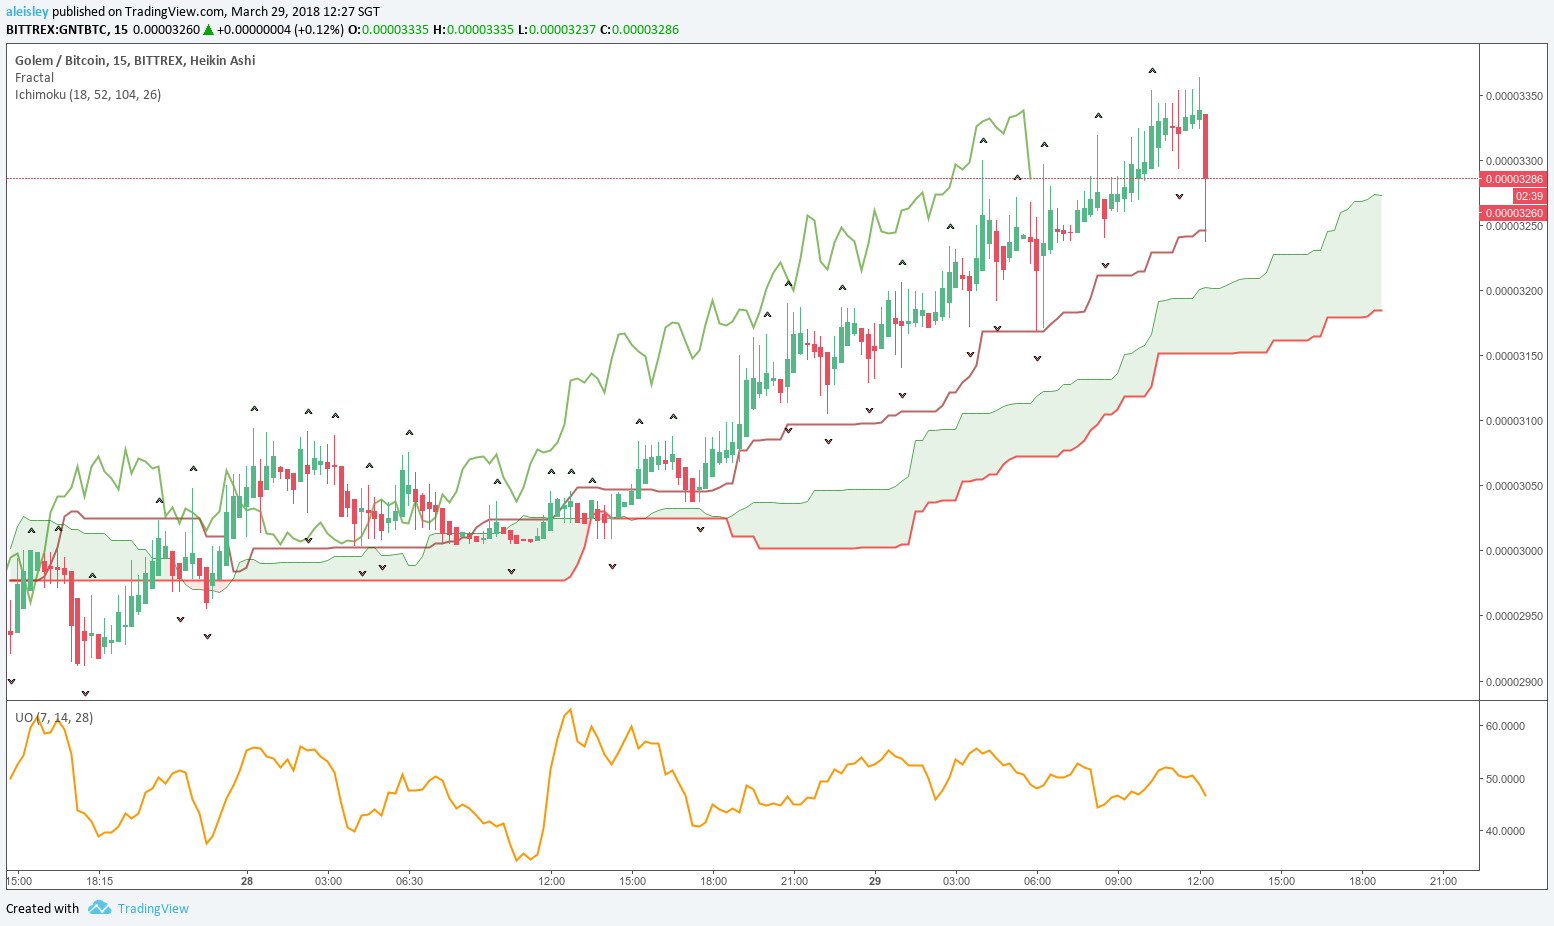This screenshot has height=926, width=1554.
Task: Click the 0.00003150 price axis label
Action: pos(1514,356)
